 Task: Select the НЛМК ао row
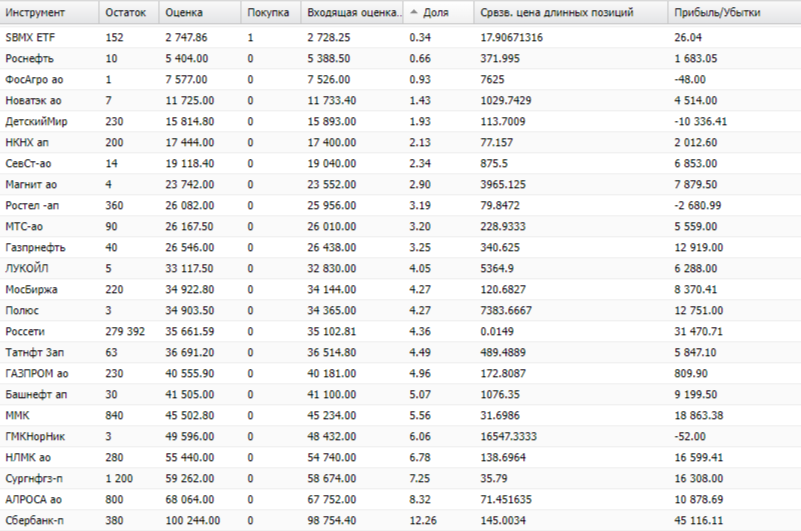[x=400, y=457]
